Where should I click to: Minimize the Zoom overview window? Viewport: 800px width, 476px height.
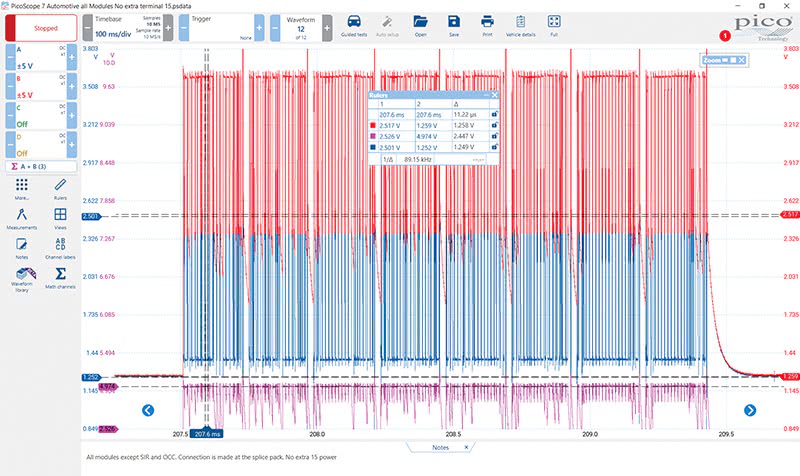coord(724,60)
